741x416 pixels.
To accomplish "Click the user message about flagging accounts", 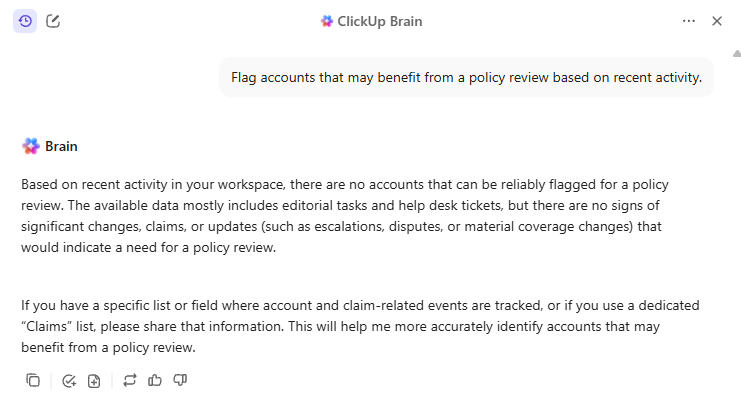I will click(466, 77).
